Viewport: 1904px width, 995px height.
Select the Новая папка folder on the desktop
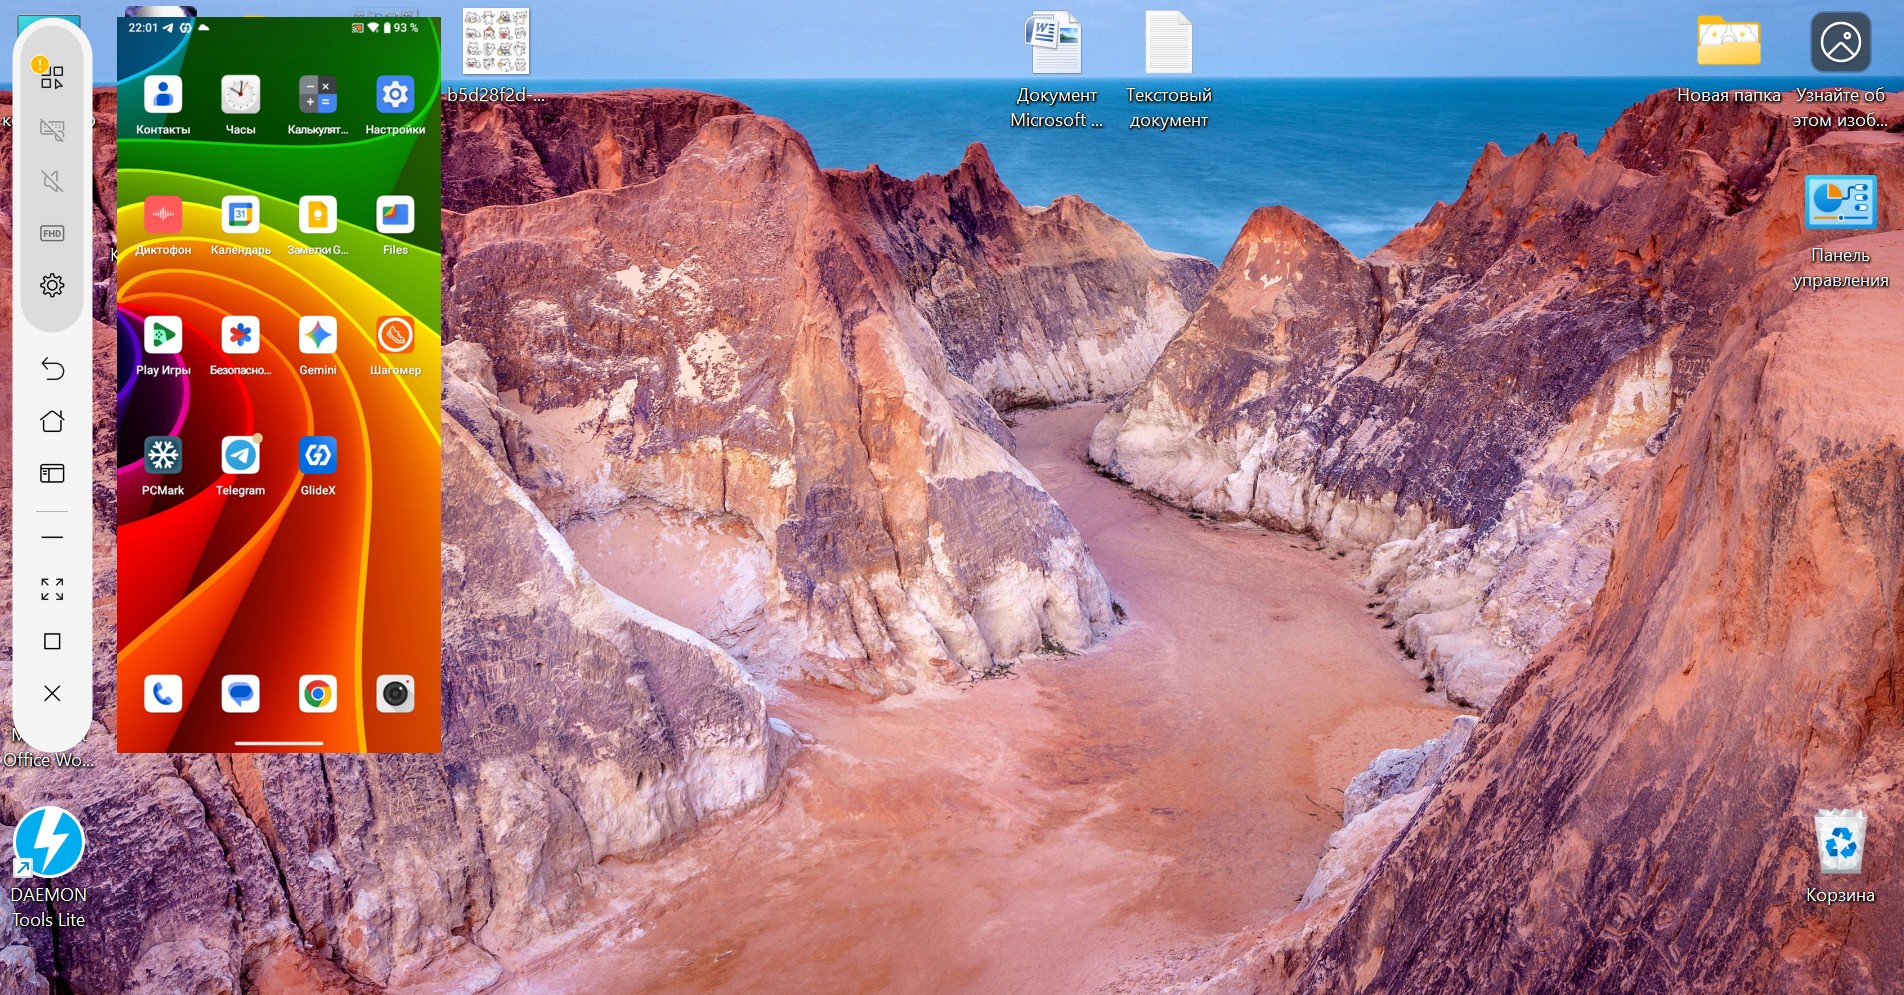(x=1728, y=58)
